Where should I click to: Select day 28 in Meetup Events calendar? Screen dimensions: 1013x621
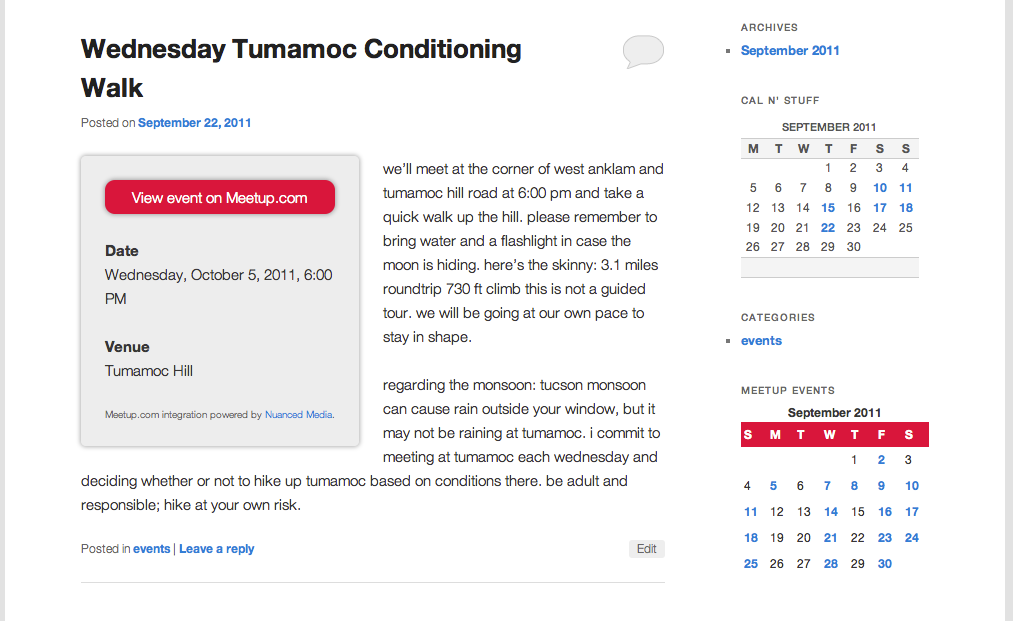click(x=831, y=564)
